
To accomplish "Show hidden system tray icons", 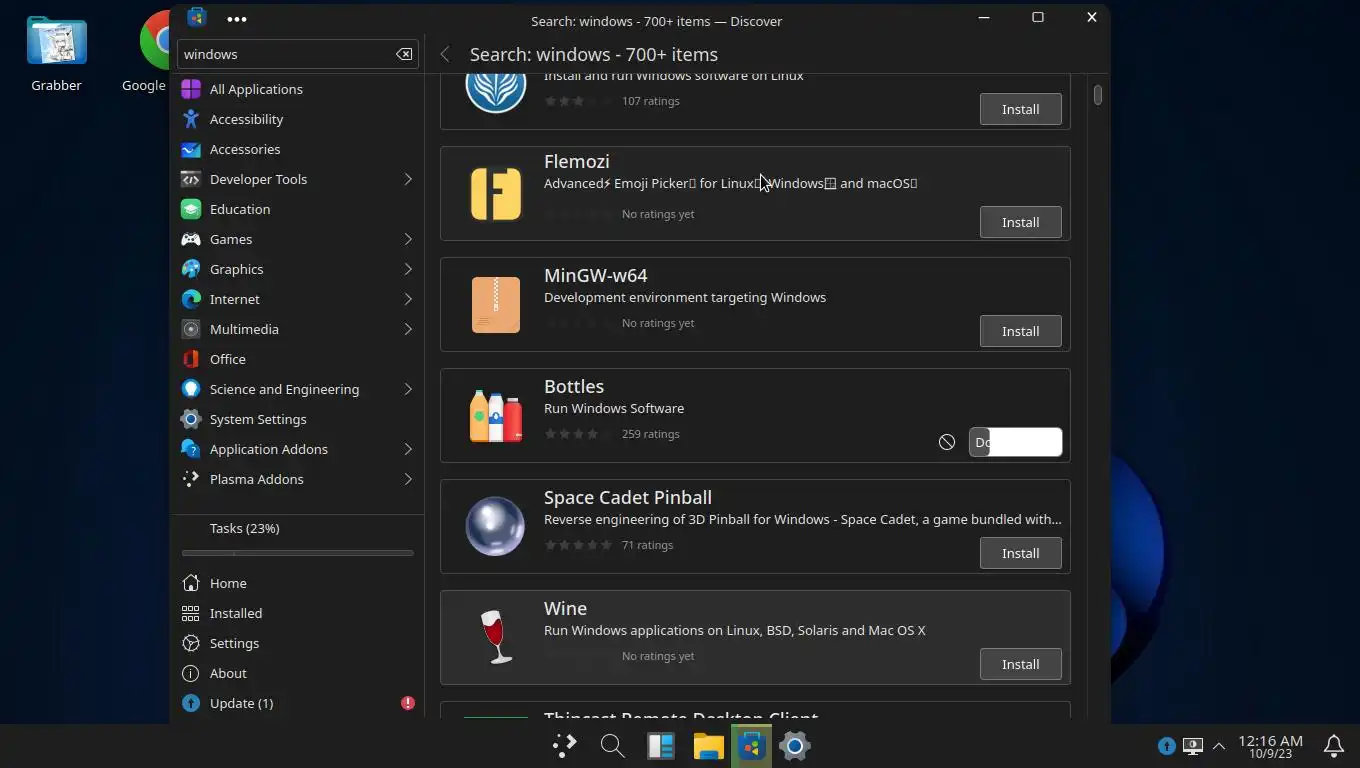I will pos(1218,746).
